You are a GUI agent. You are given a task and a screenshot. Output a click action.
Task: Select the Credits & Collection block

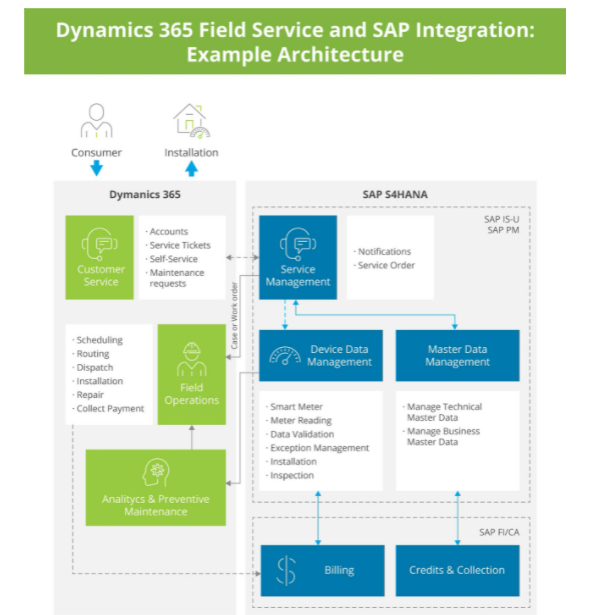click(x=458, y=571)
